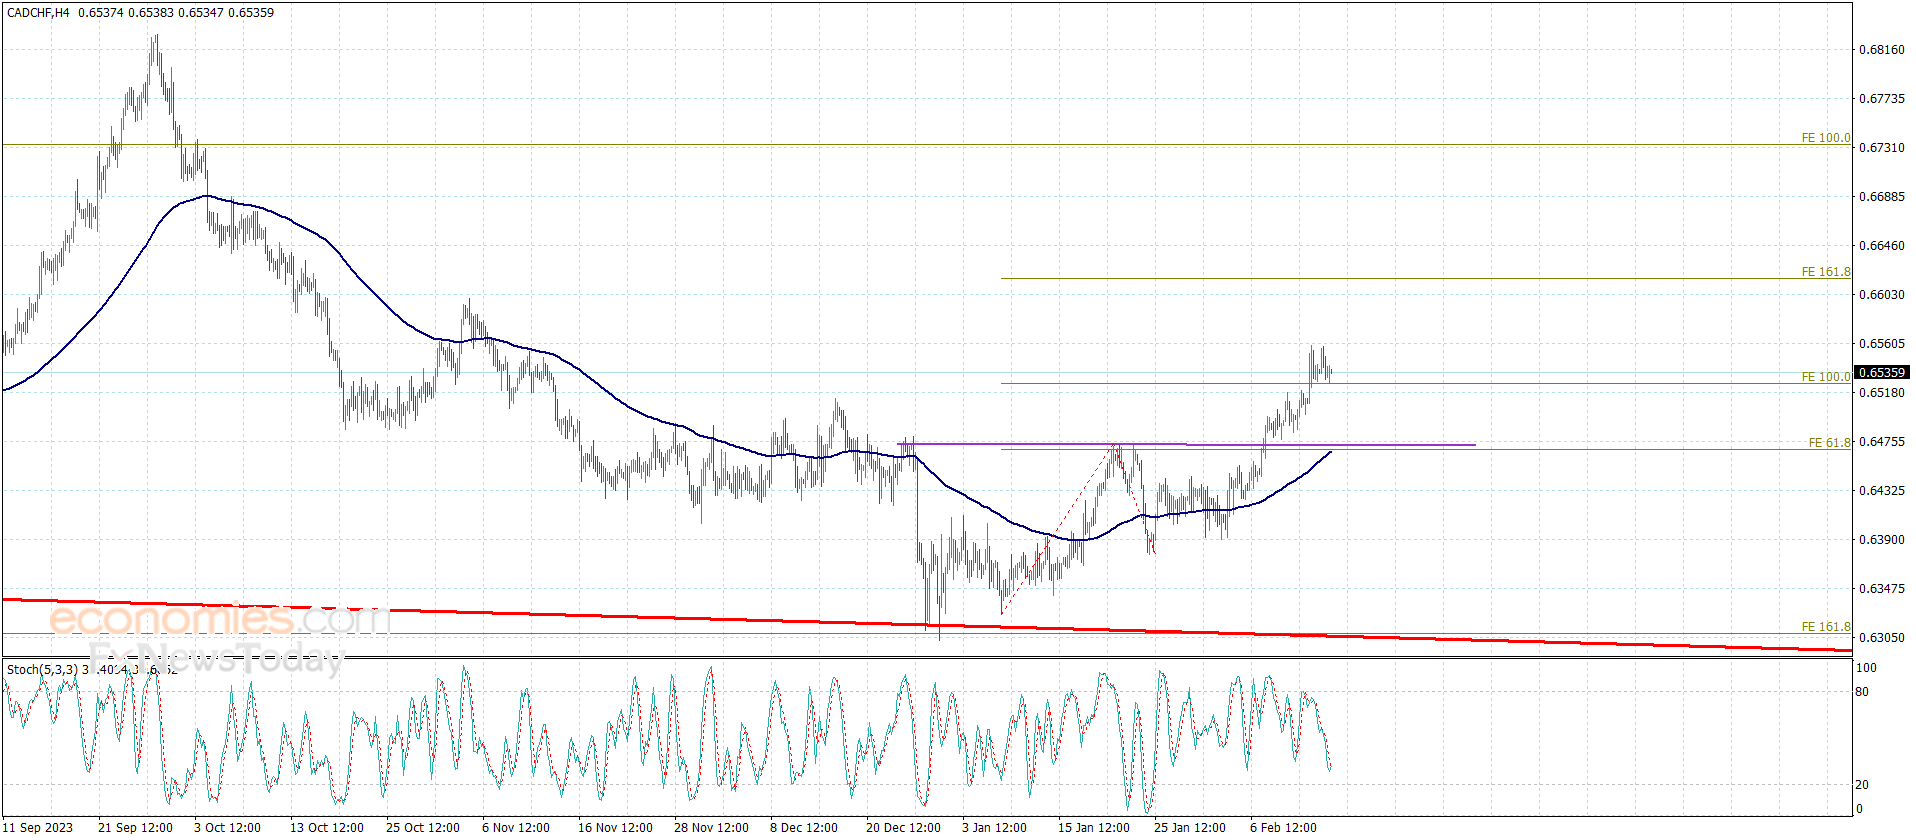Select the 6 Nov 12:00 time marker
This screenshot has width=1916, height=840.
(x=516, y=827)
